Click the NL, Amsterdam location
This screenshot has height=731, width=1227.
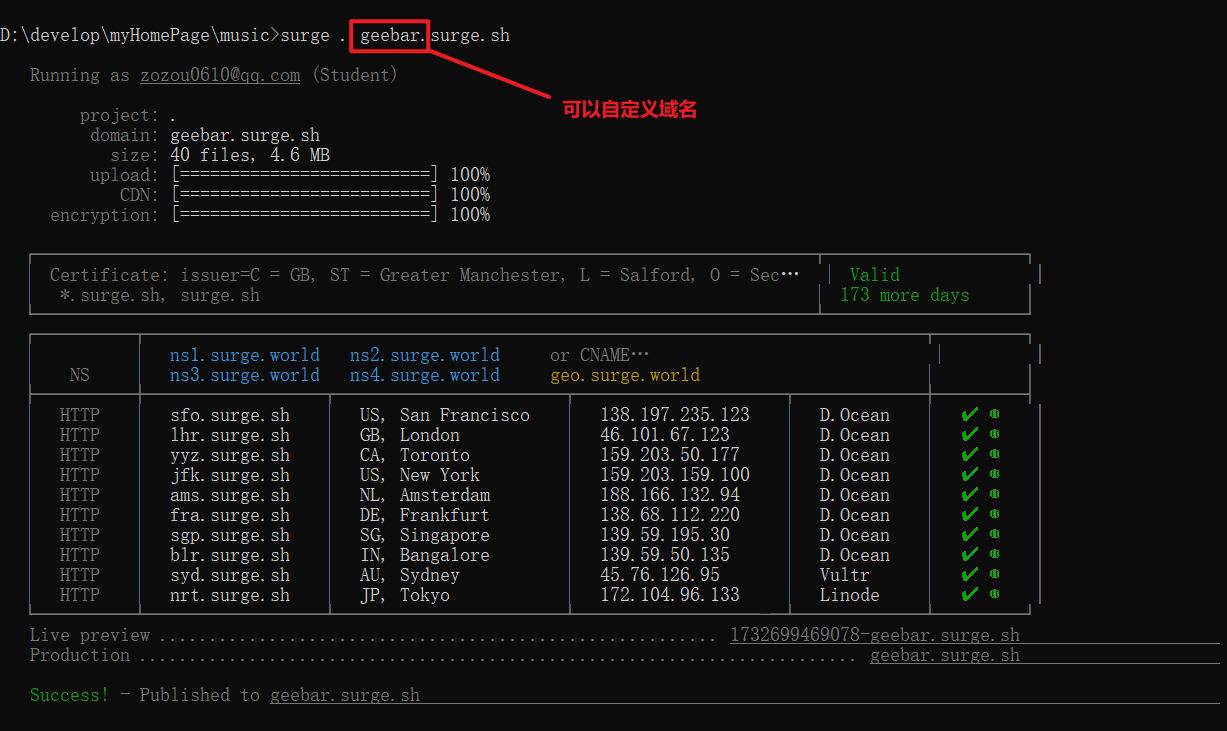point(425,495)
